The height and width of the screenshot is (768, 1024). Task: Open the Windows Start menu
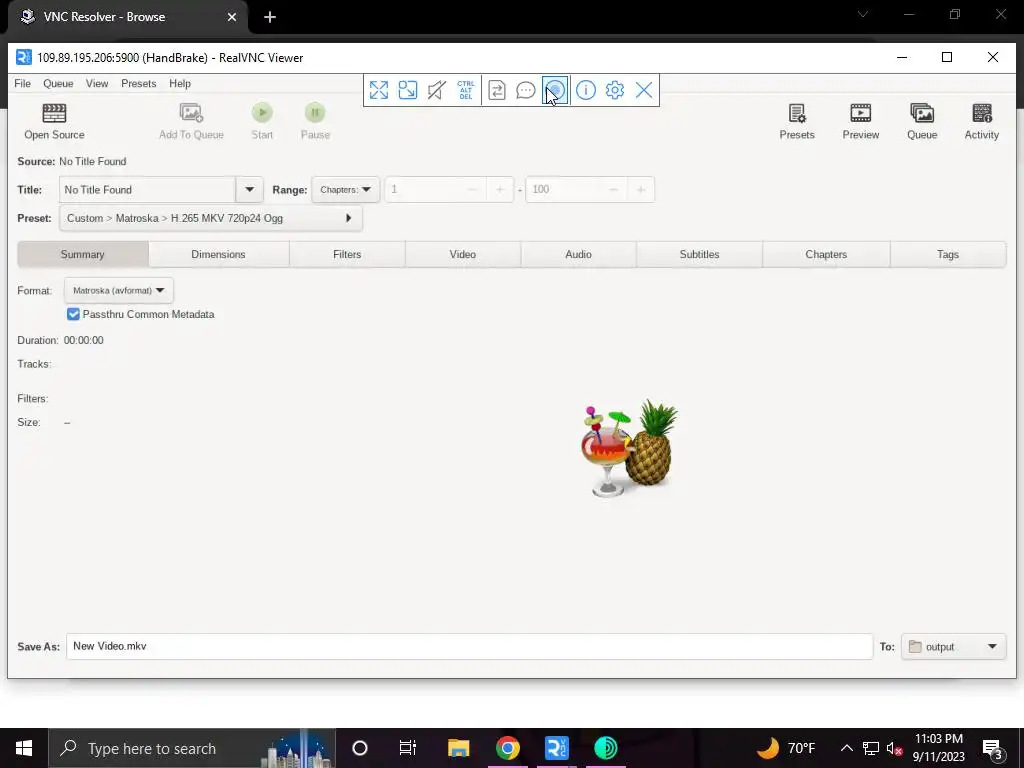24,748
